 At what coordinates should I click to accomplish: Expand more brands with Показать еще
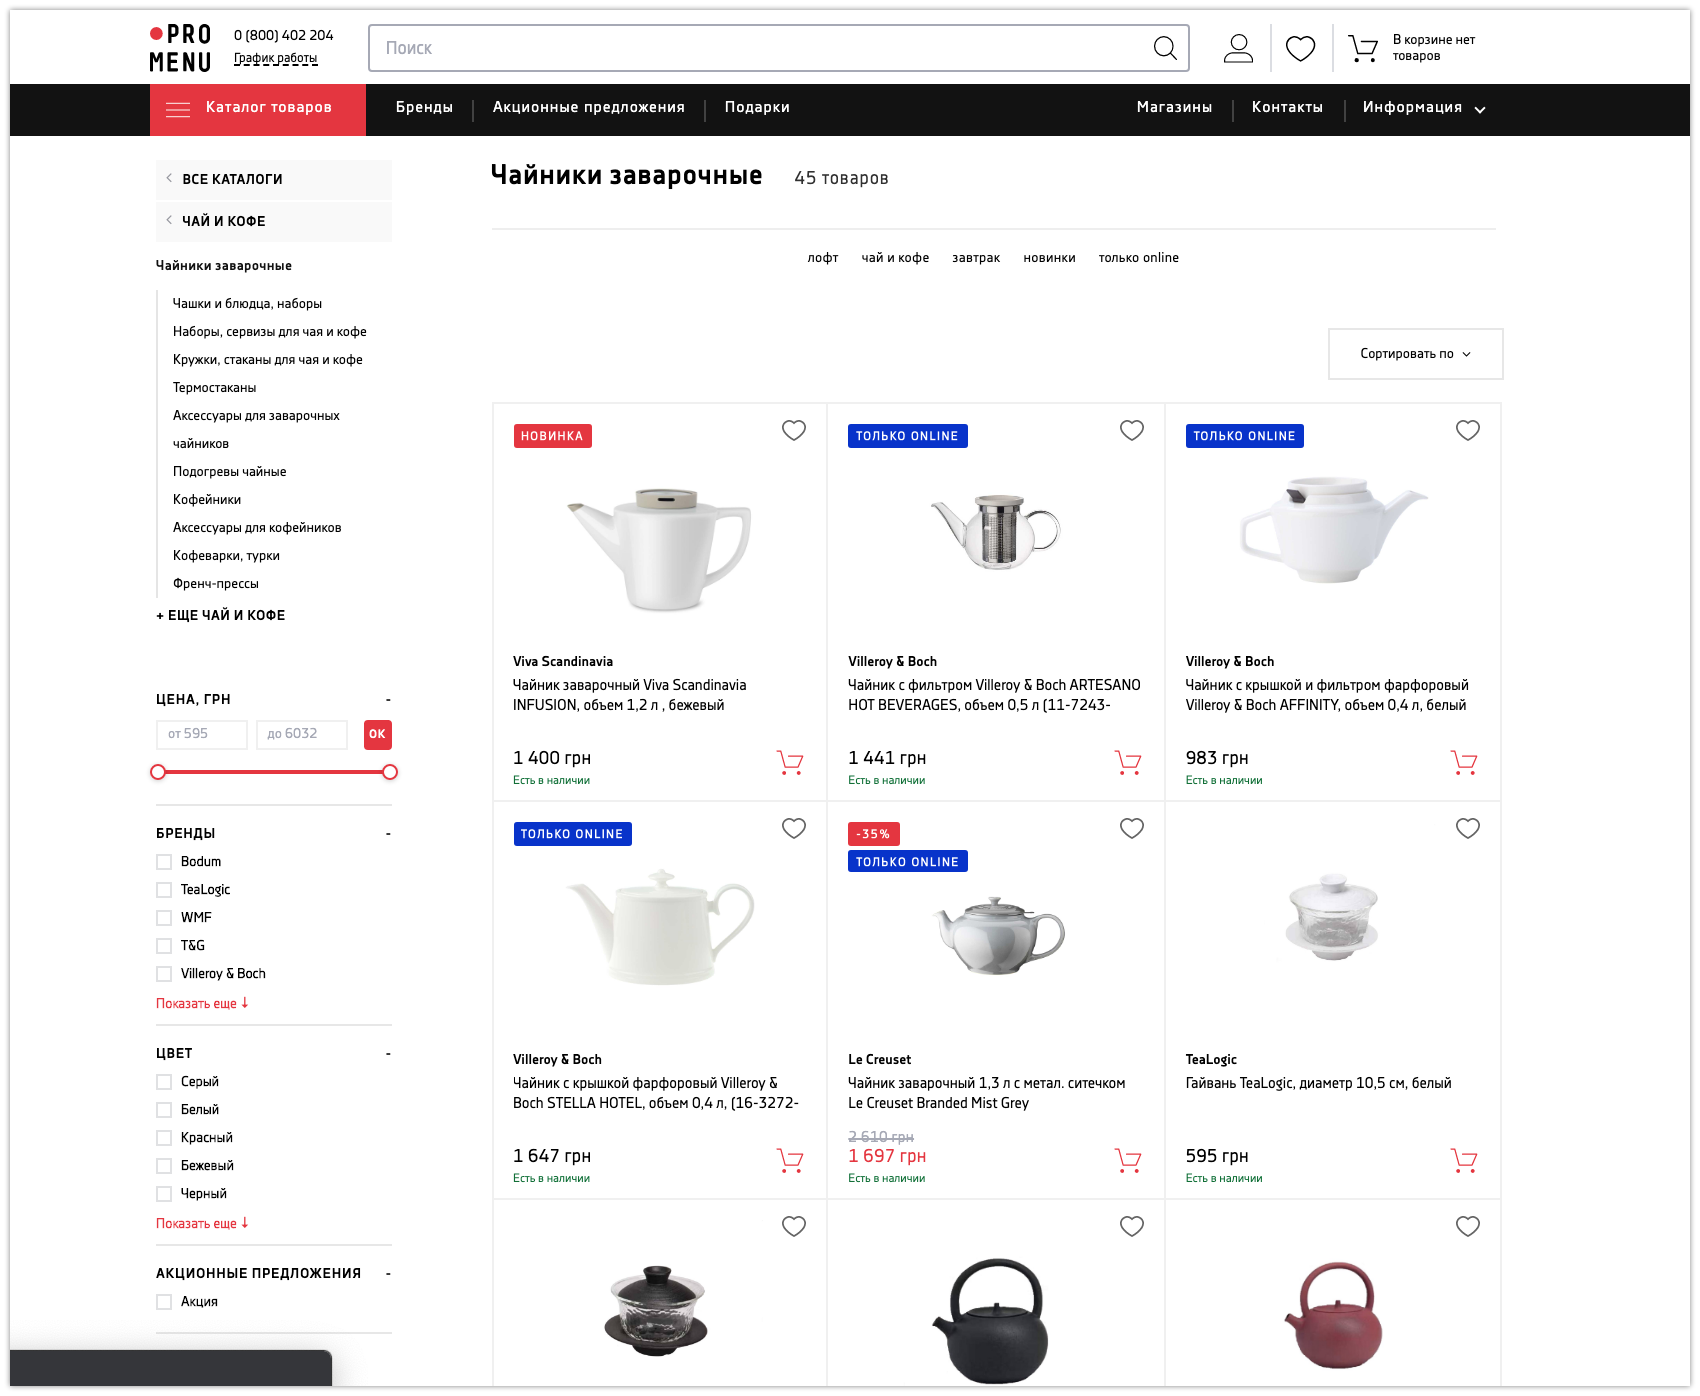(201, 1003)
